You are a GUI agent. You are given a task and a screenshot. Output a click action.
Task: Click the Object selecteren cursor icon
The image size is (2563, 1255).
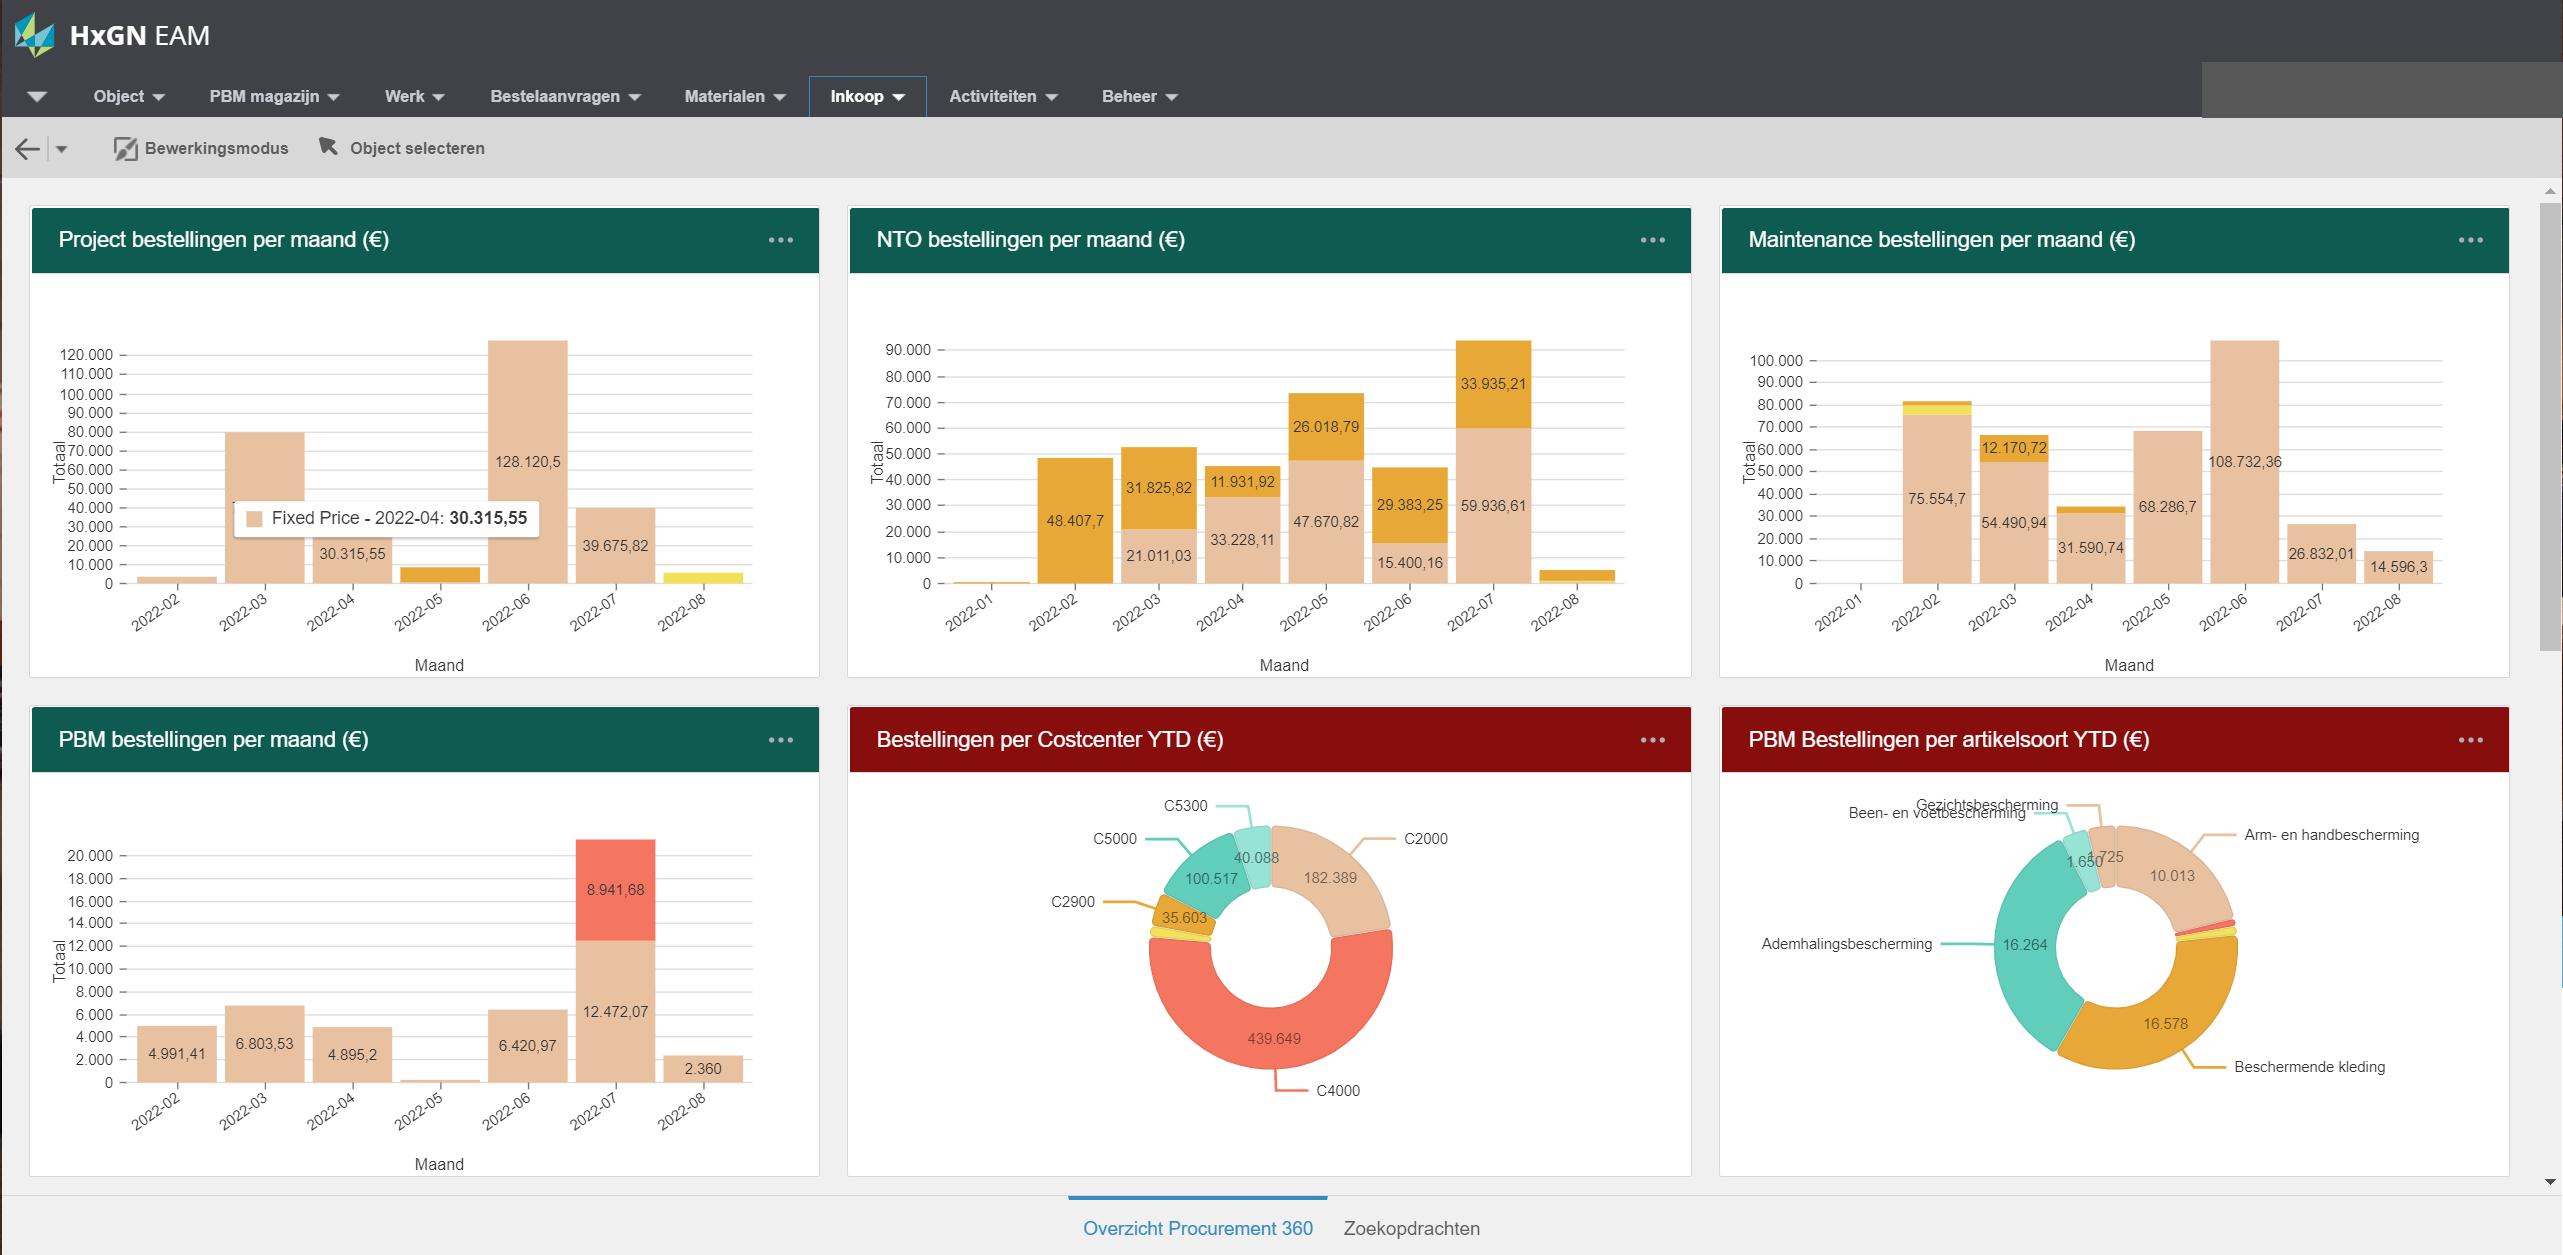[x=328, y=146]
